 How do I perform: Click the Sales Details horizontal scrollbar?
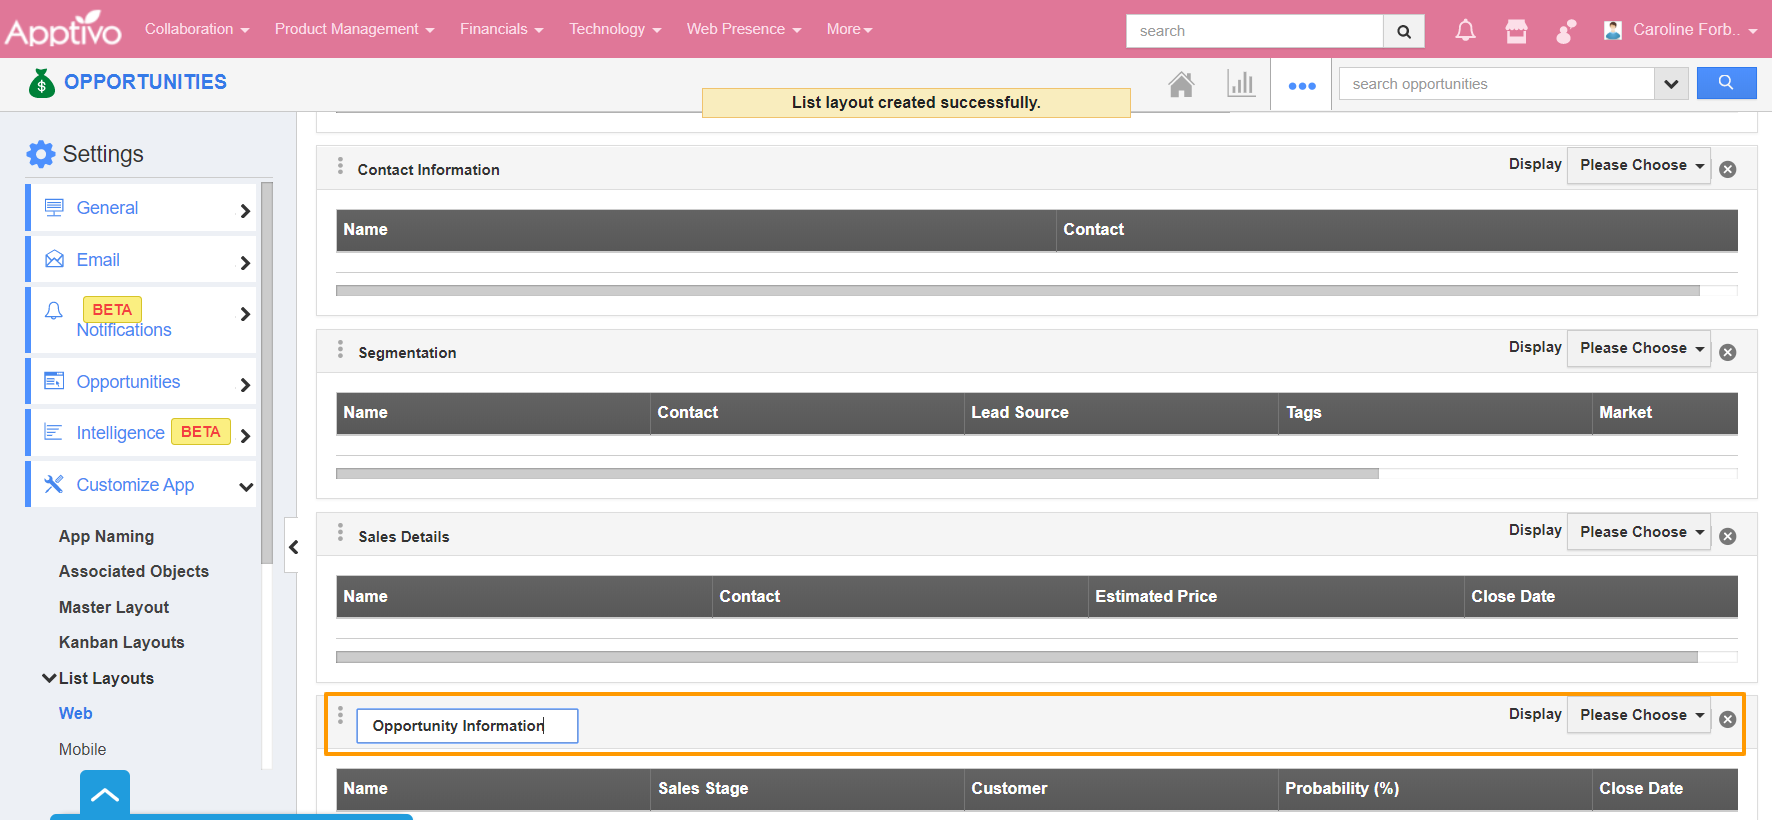1016,657
